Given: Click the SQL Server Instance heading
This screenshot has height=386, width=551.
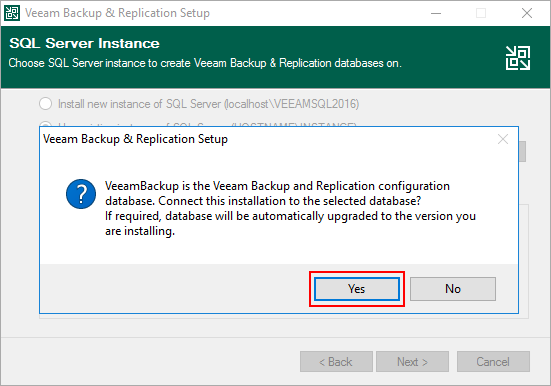Looking at the screenshot, I should (84, 43).
